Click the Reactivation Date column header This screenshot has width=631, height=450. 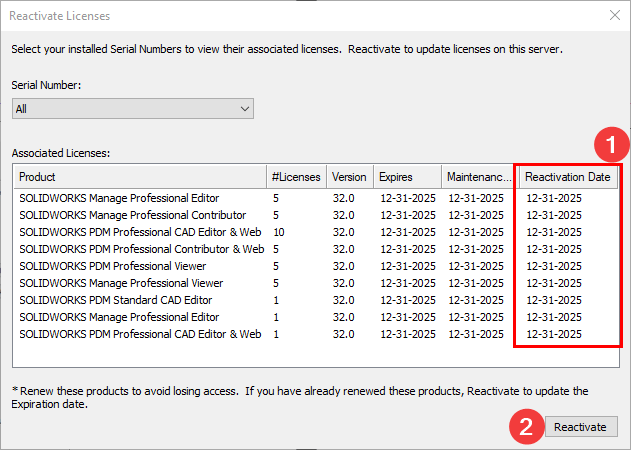(x=567, y=177)
